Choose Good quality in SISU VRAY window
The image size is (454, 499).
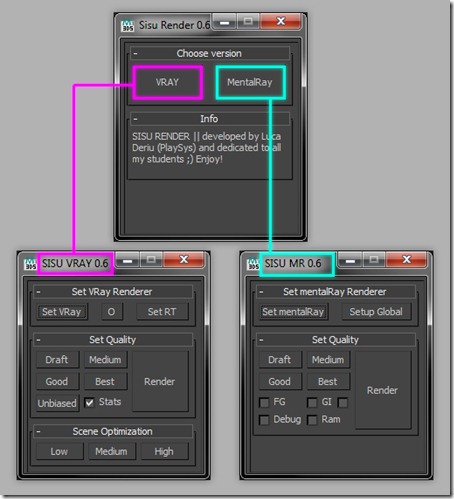(57, 381)
